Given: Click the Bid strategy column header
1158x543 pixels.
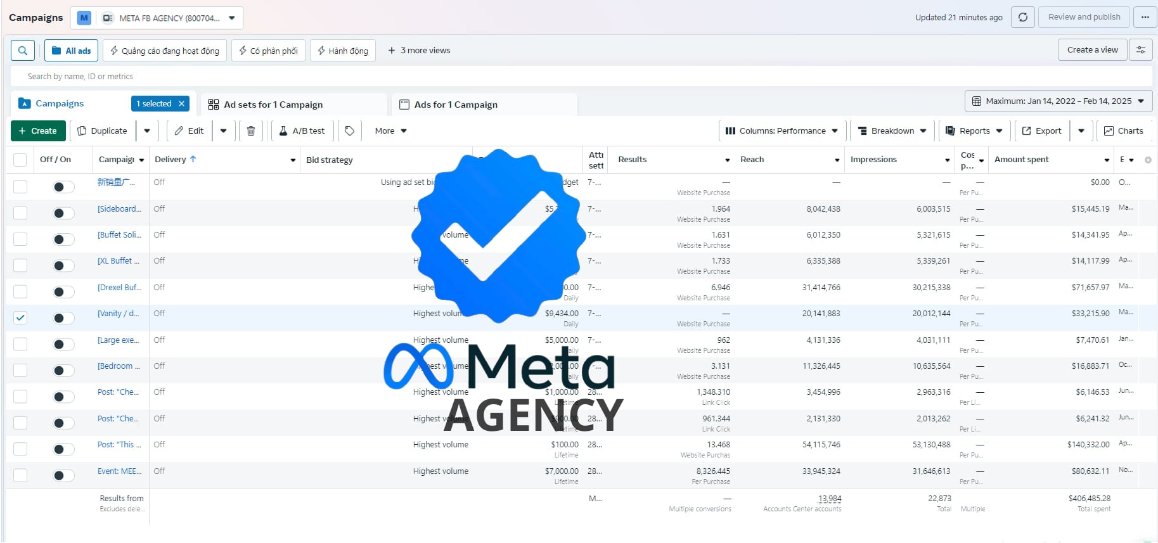Looking at the screenshot, I should pyautogui.click(x=329, y=160).
